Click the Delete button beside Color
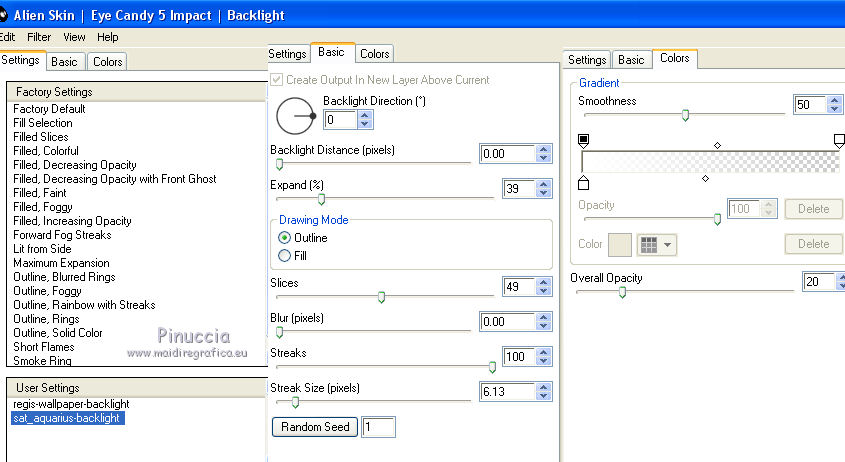The height and width of the screenshot is (462, 845). coord(813,244)
